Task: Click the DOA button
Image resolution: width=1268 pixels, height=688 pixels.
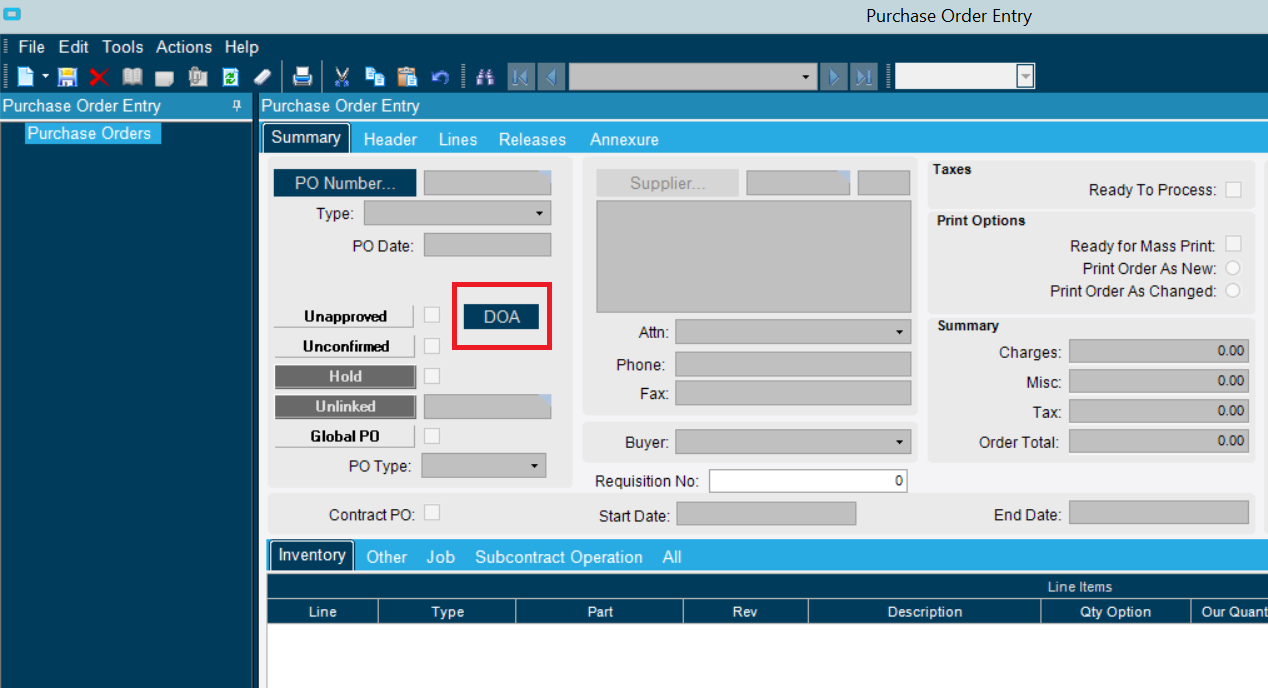Action: coord(501,316)
